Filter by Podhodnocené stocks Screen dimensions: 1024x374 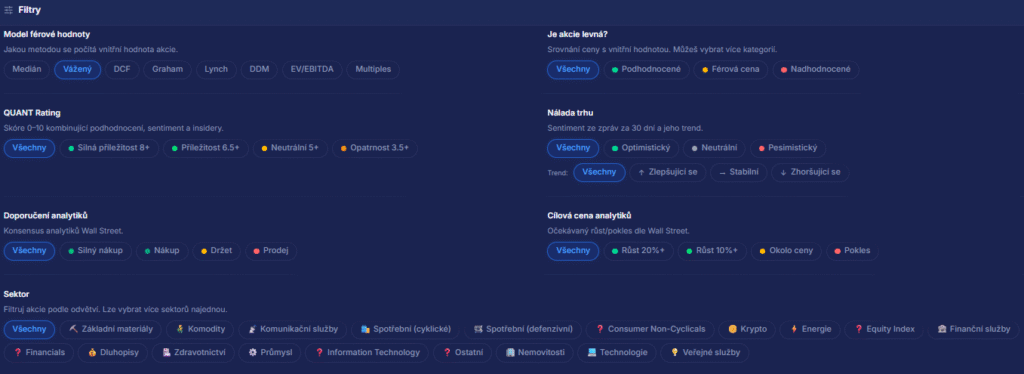pyautogui.click(x=647, y=69)
